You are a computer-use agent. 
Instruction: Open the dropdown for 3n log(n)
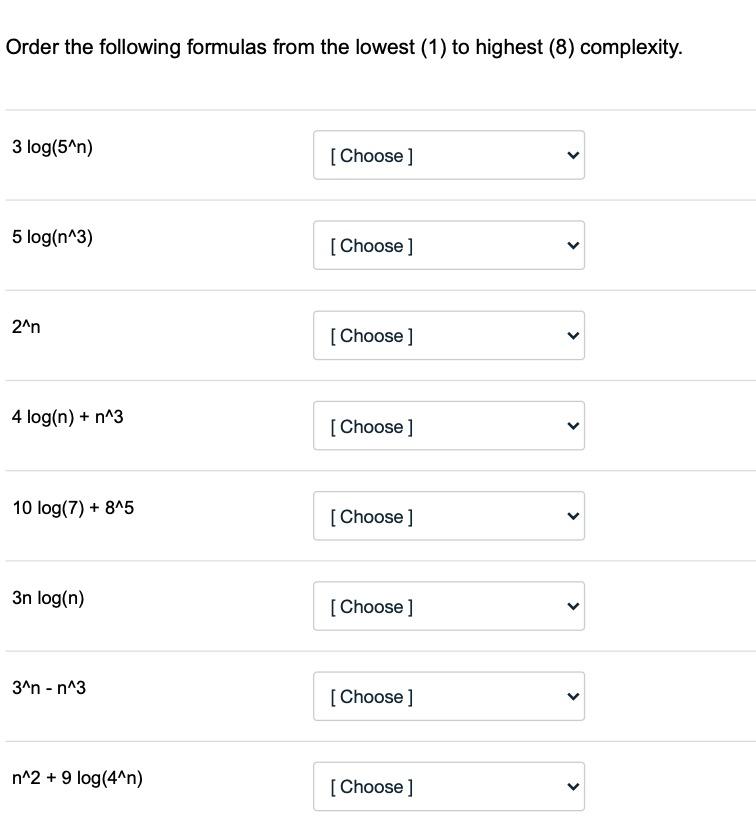448,606
